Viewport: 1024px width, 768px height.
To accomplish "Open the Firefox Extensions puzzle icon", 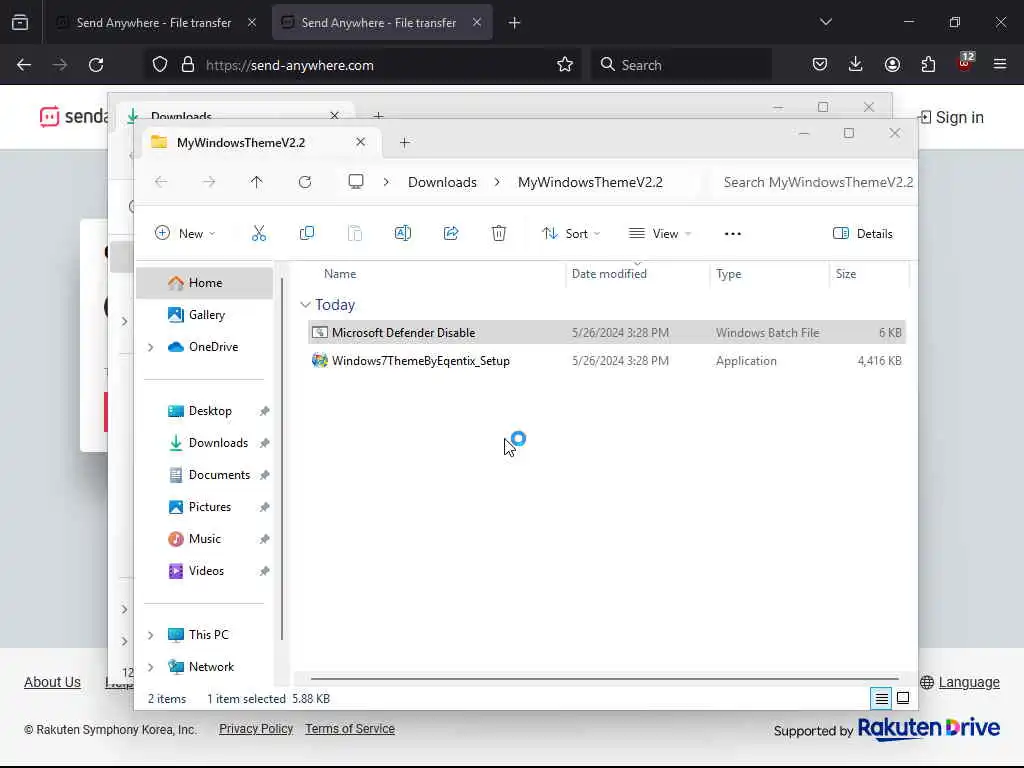I will pyautogui.click(x=928, y=64).
